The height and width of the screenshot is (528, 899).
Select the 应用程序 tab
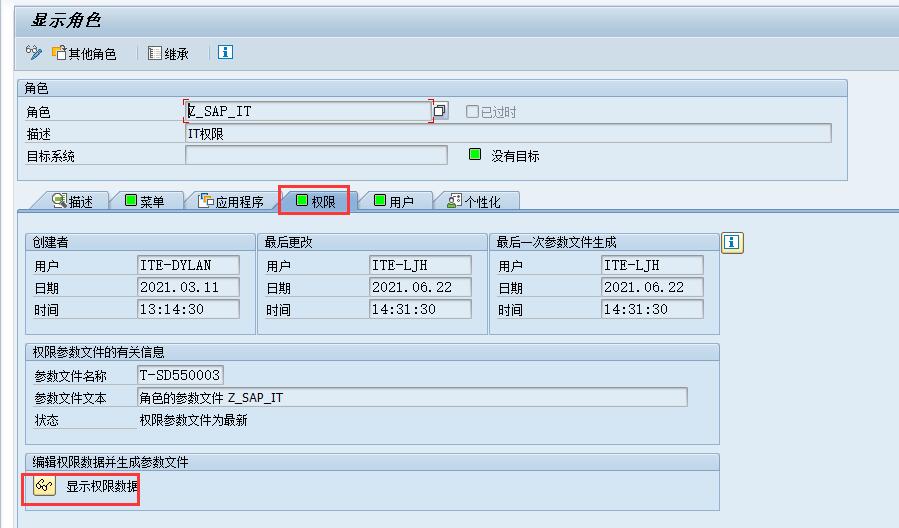coord(231,201)
